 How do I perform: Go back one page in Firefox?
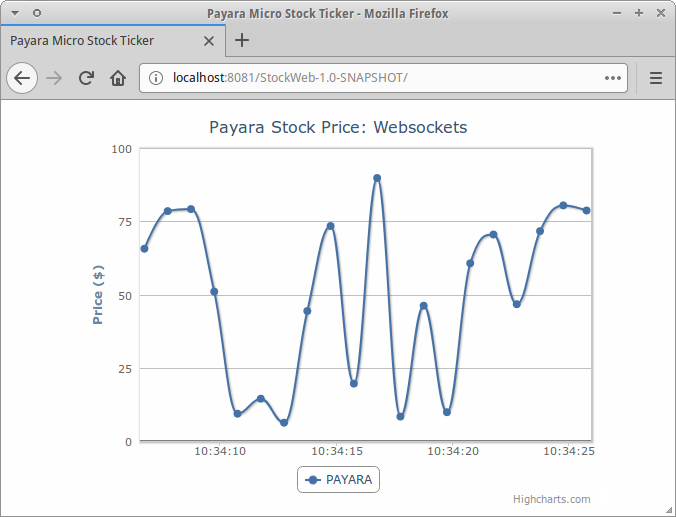22,78
